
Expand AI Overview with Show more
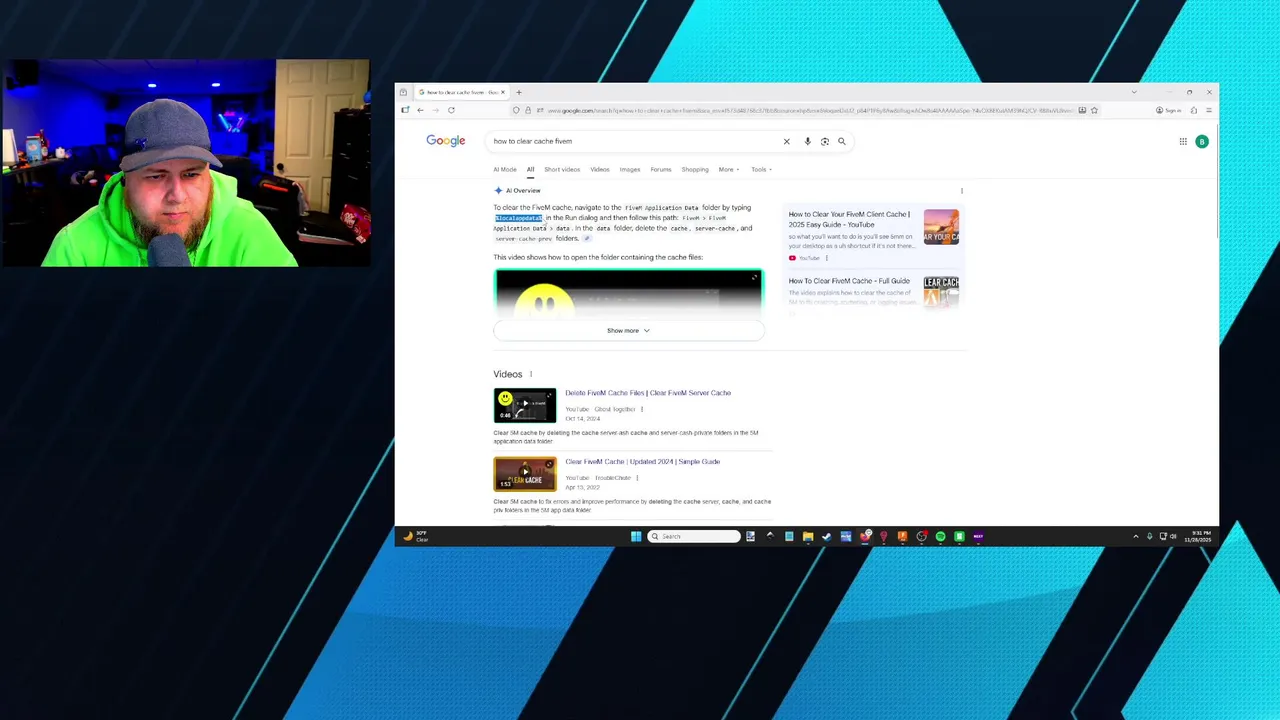tap(628, 330)
